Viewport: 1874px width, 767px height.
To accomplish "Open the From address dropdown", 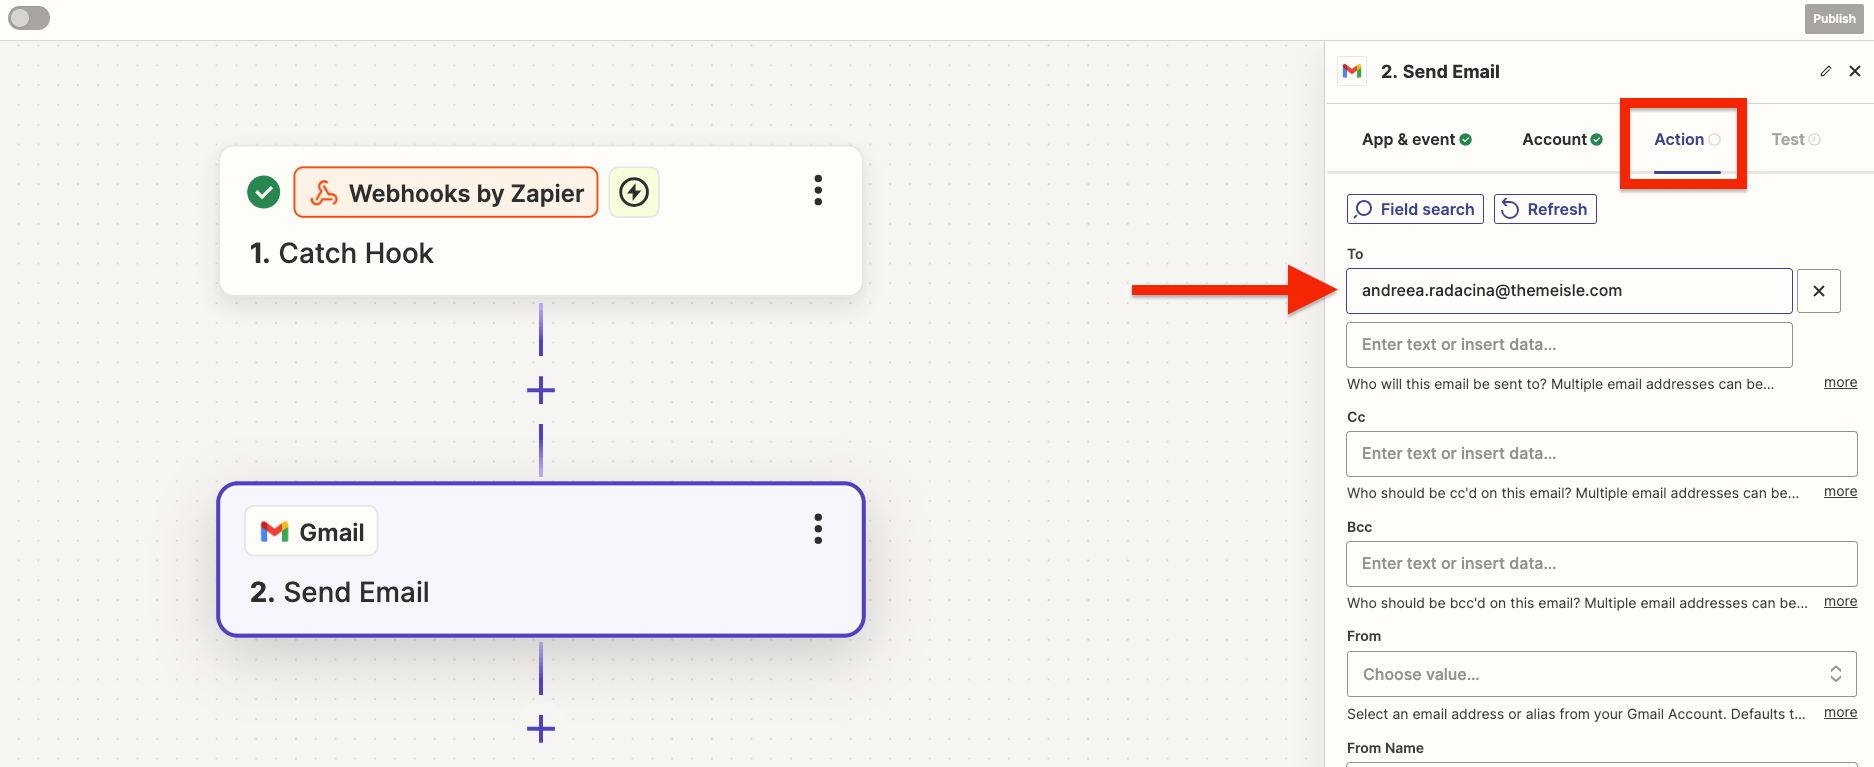I will click(x=1601, y=674).
